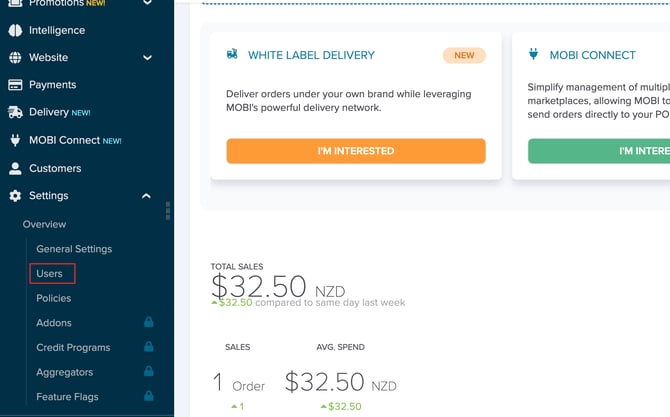The image size is (670, 417).
Task: Click the lock icon beside Addons
Action: click(x=148, y=323)
